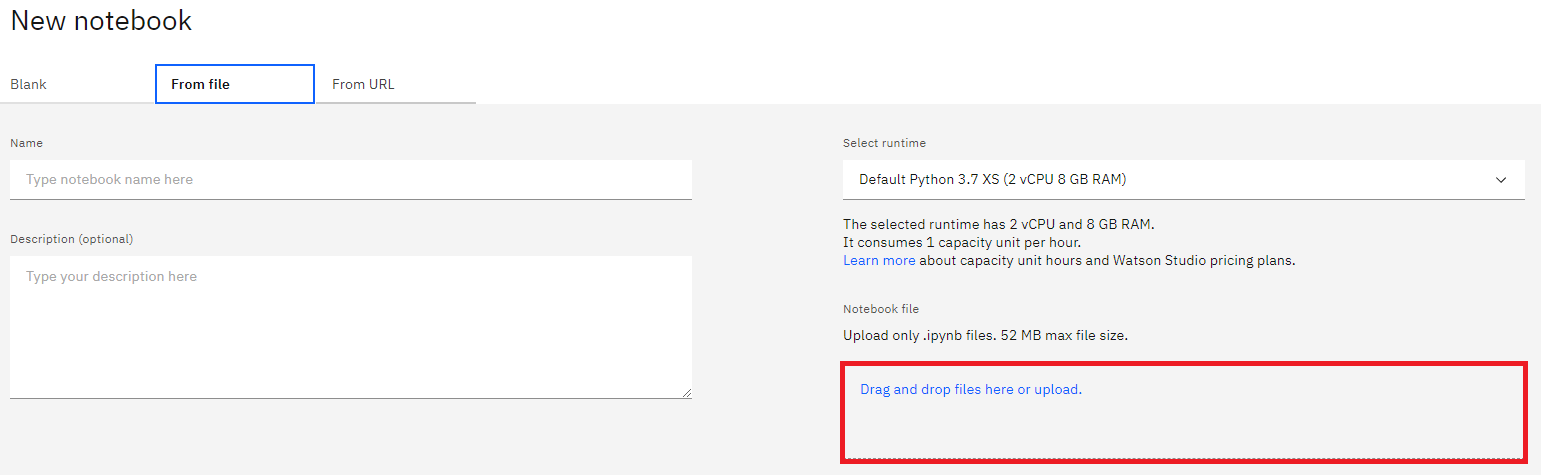Click the 'New notebook' heading text

pyautogui.click(x=101, y=20)
